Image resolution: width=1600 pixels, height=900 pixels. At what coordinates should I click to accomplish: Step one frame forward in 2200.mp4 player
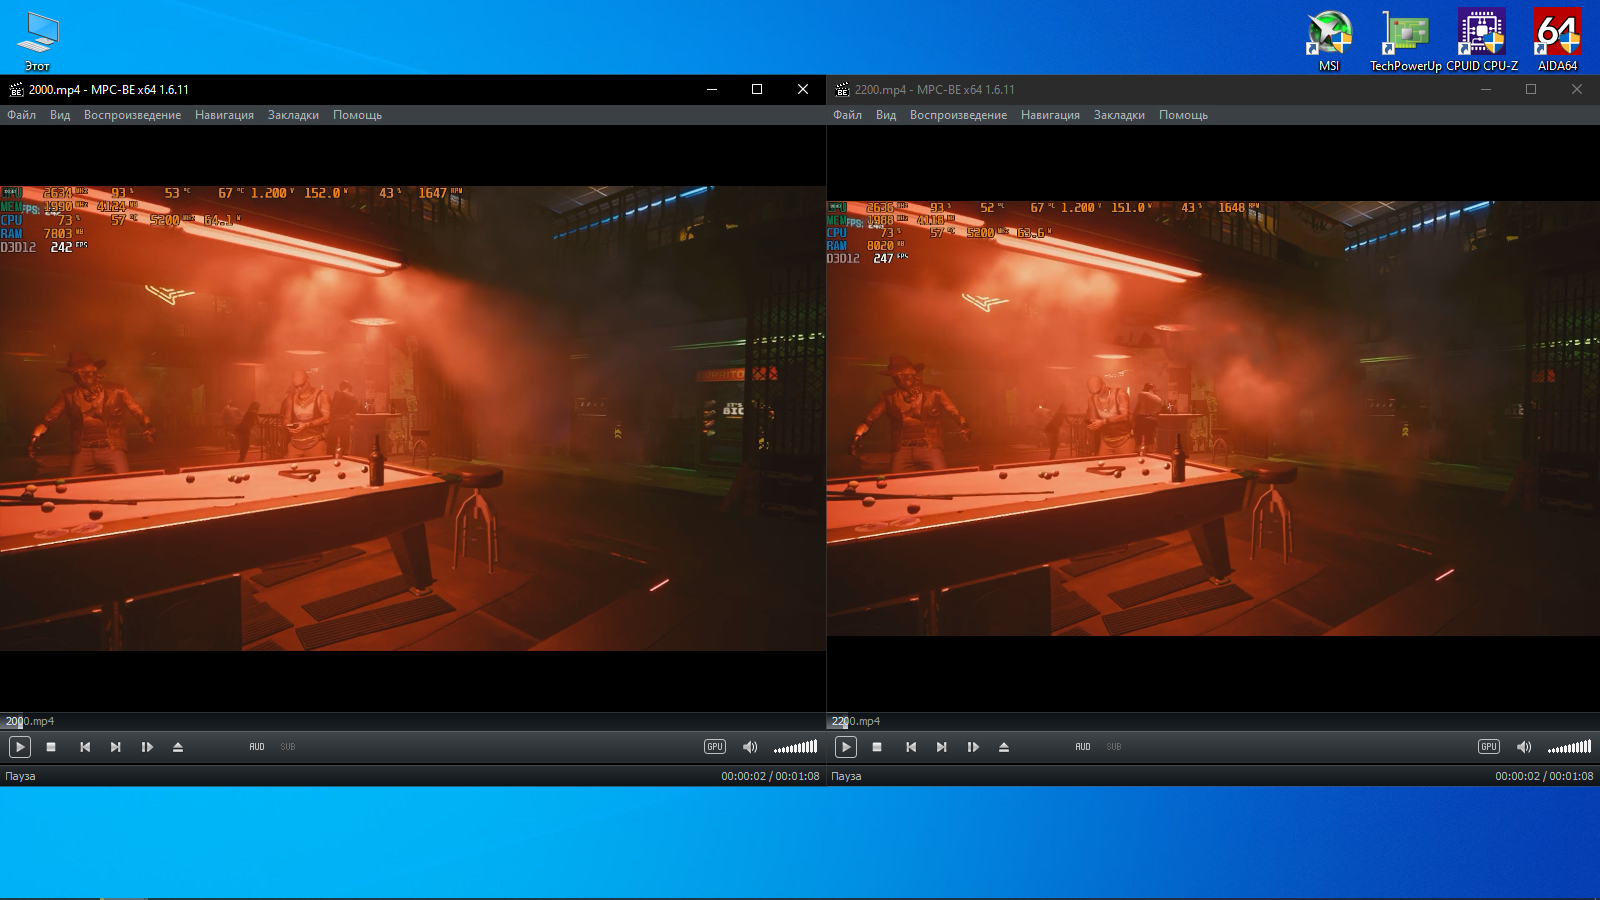click(x=973, y=747)
